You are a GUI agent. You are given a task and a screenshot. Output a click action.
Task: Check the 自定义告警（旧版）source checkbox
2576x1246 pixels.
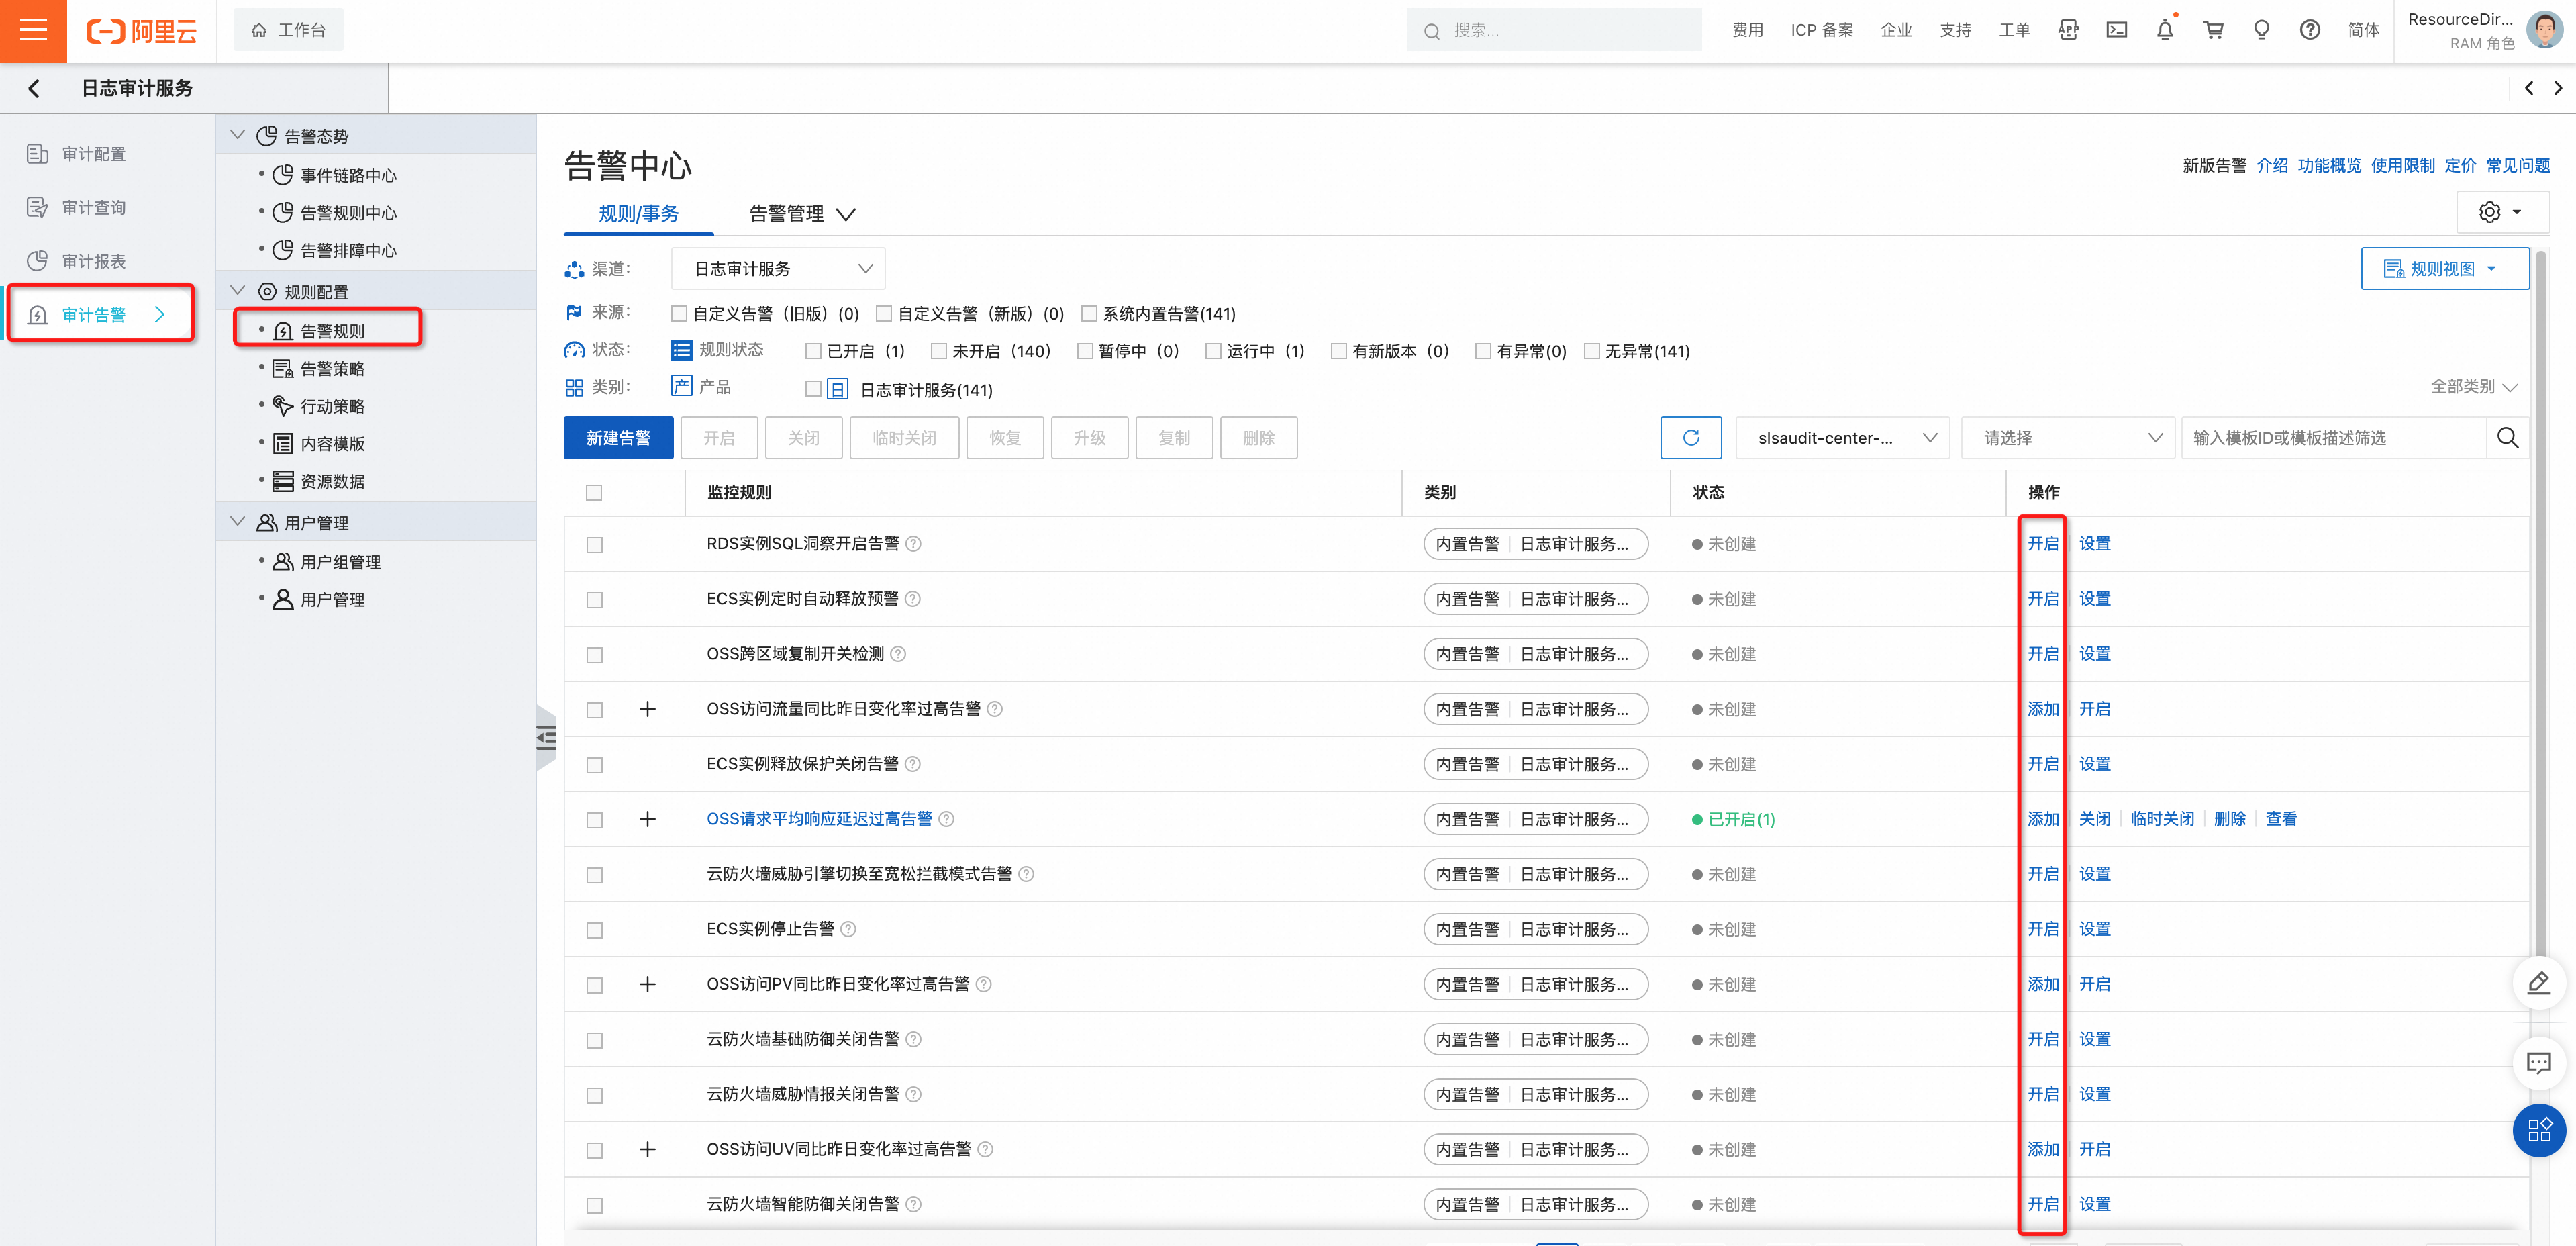[679, 314]
